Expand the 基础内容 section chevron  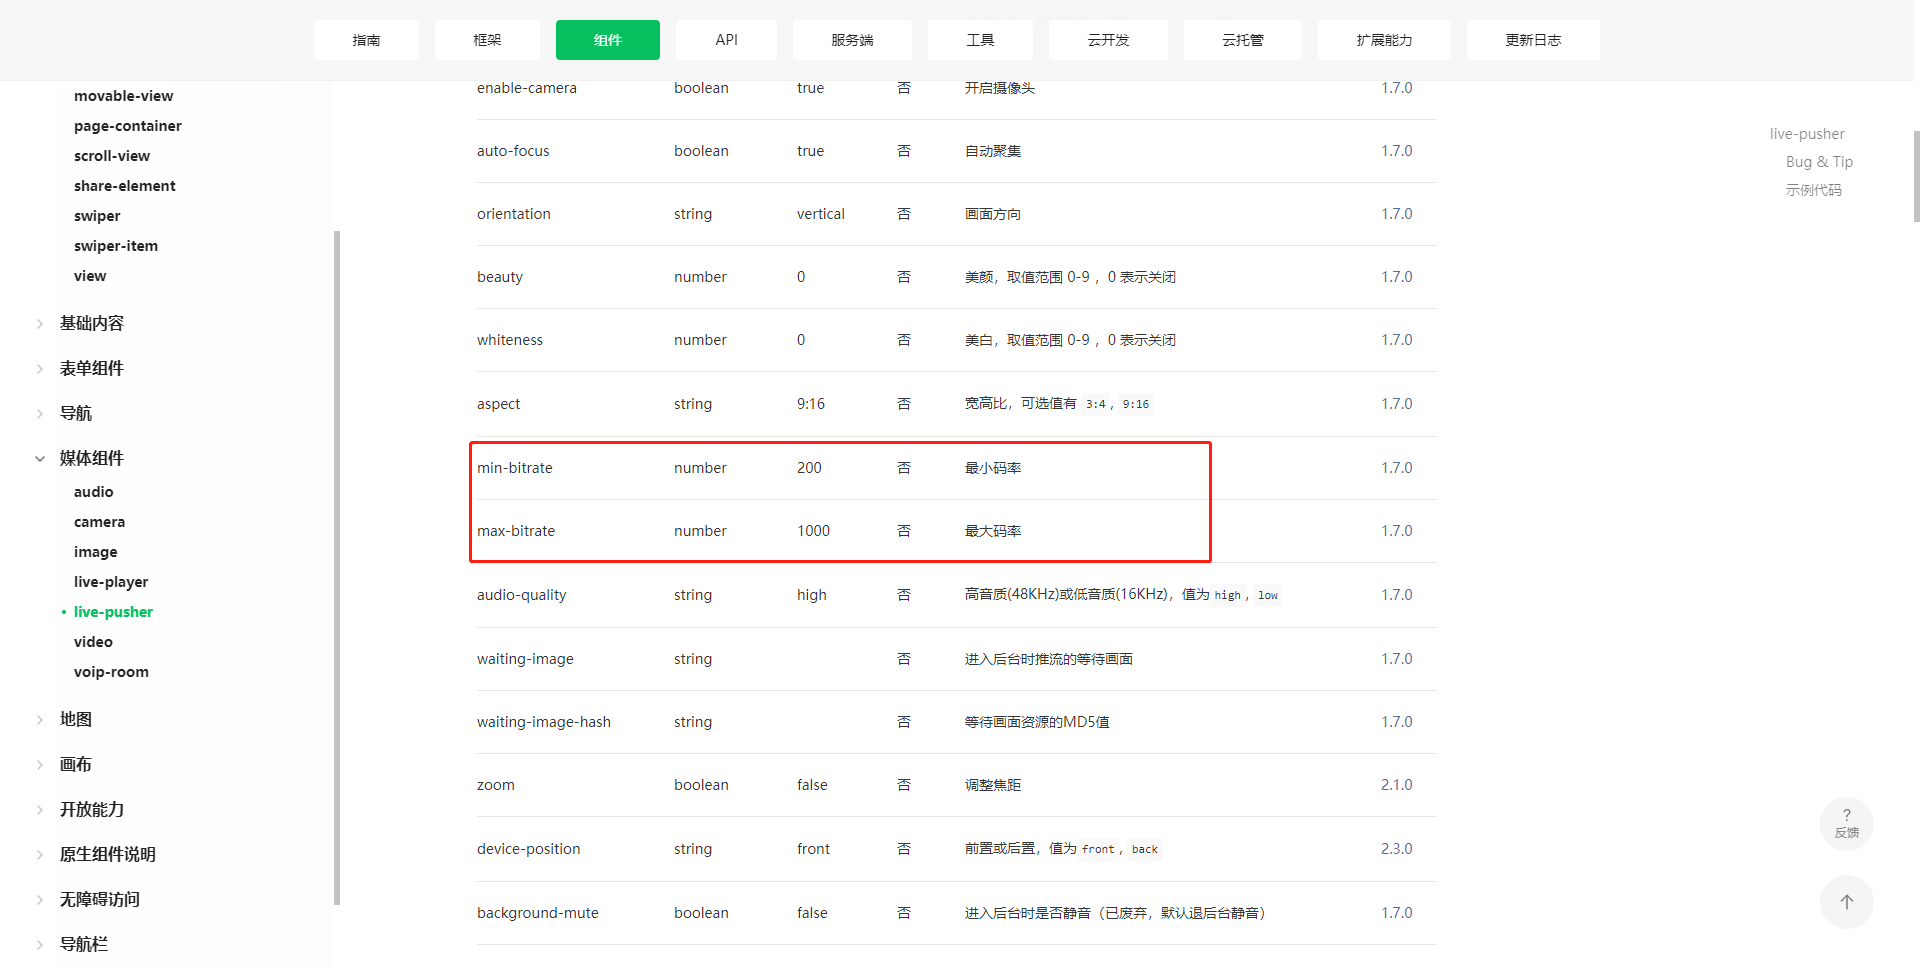(40, 323)
